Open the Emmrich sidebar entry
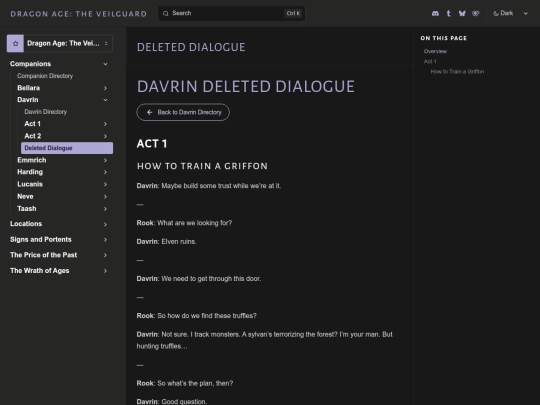This screenshot has width=540, height=405. (32, 160)
